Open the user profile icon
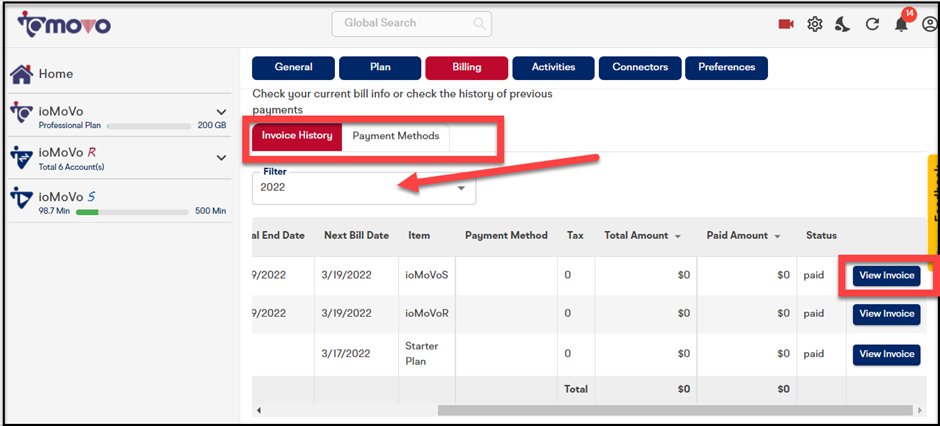 coord(930,24)
